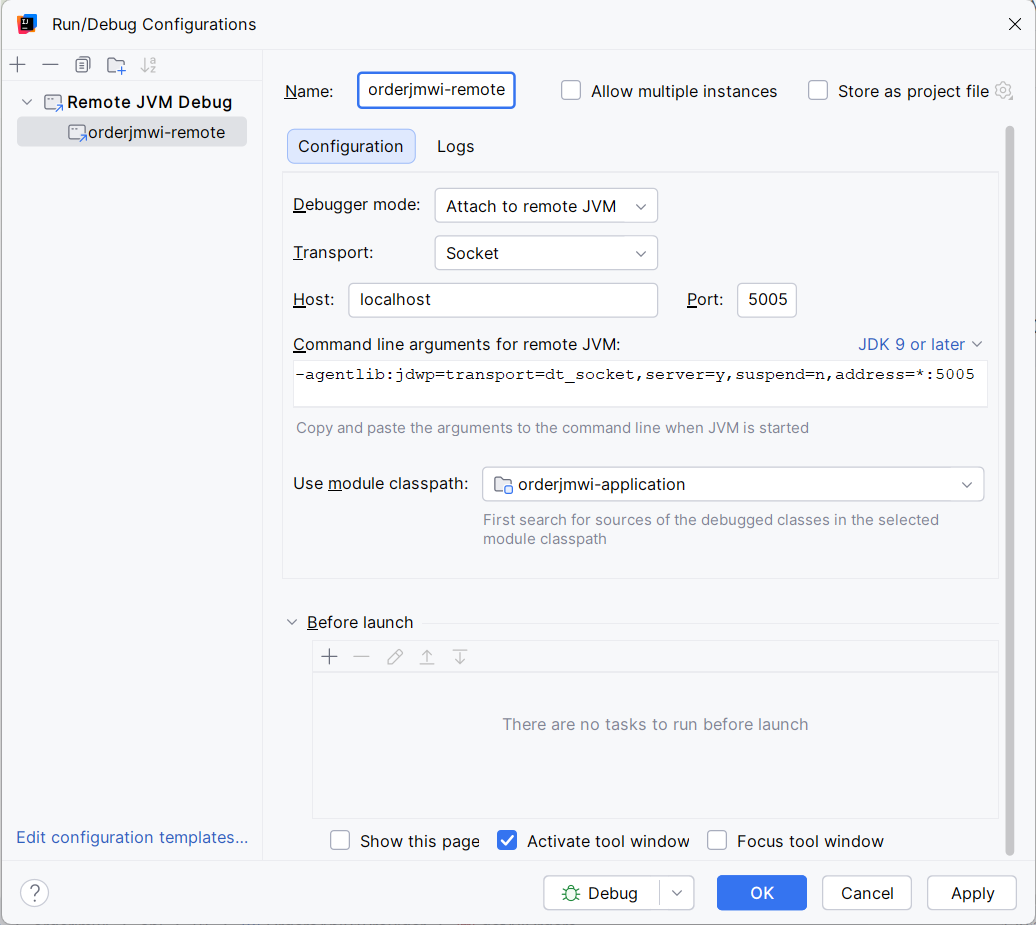Open the Transport dropdown
Viewport: 1036px width, 925px height.
(640, 252)
